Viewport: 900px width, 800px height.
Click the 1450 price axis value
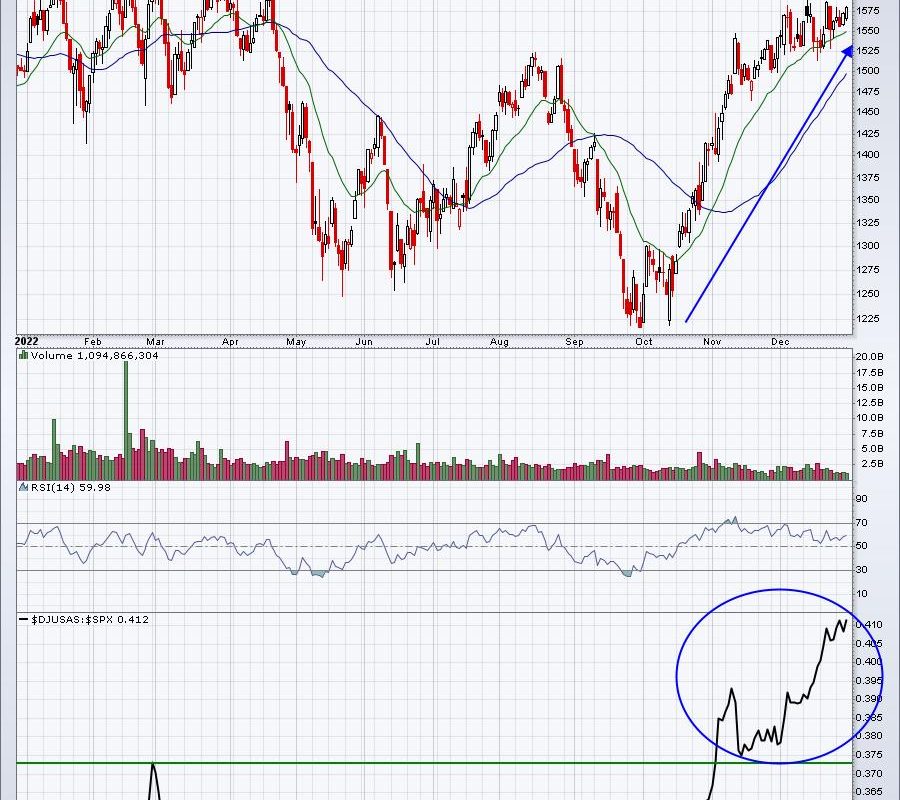[x=868, y=112]
